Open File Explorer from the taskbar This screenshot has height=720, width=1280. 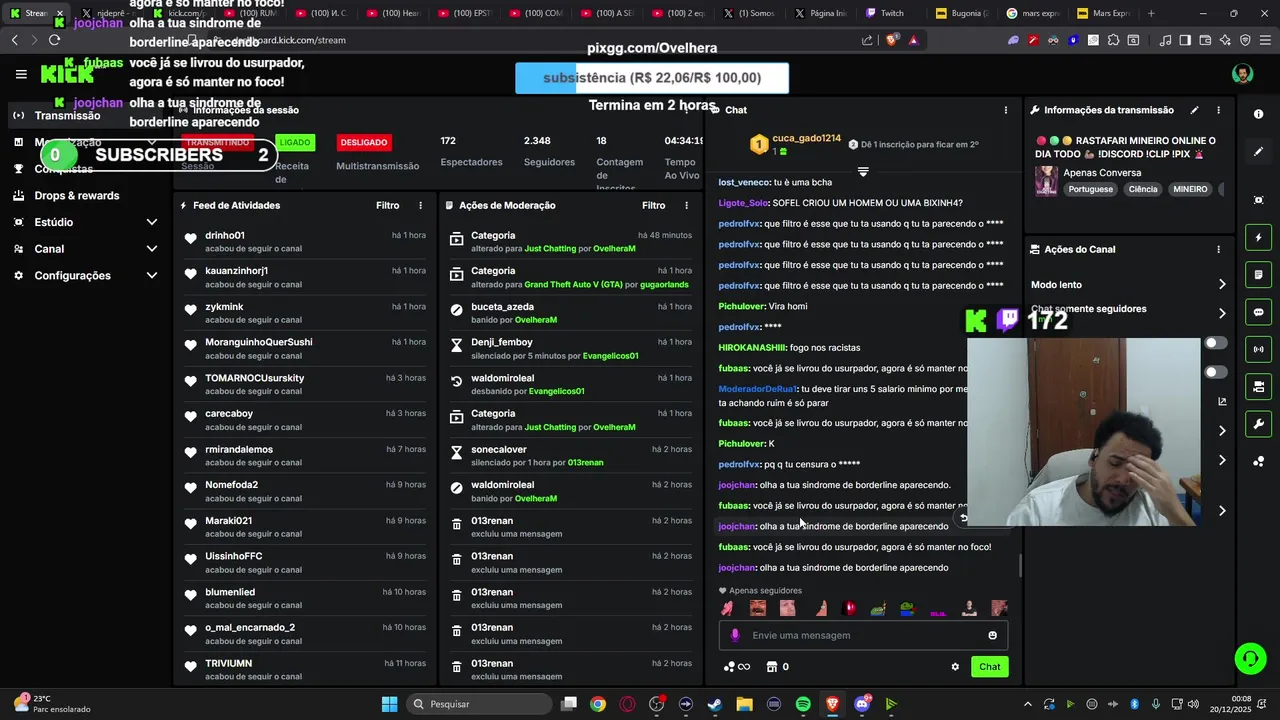(x=744, y=704)
